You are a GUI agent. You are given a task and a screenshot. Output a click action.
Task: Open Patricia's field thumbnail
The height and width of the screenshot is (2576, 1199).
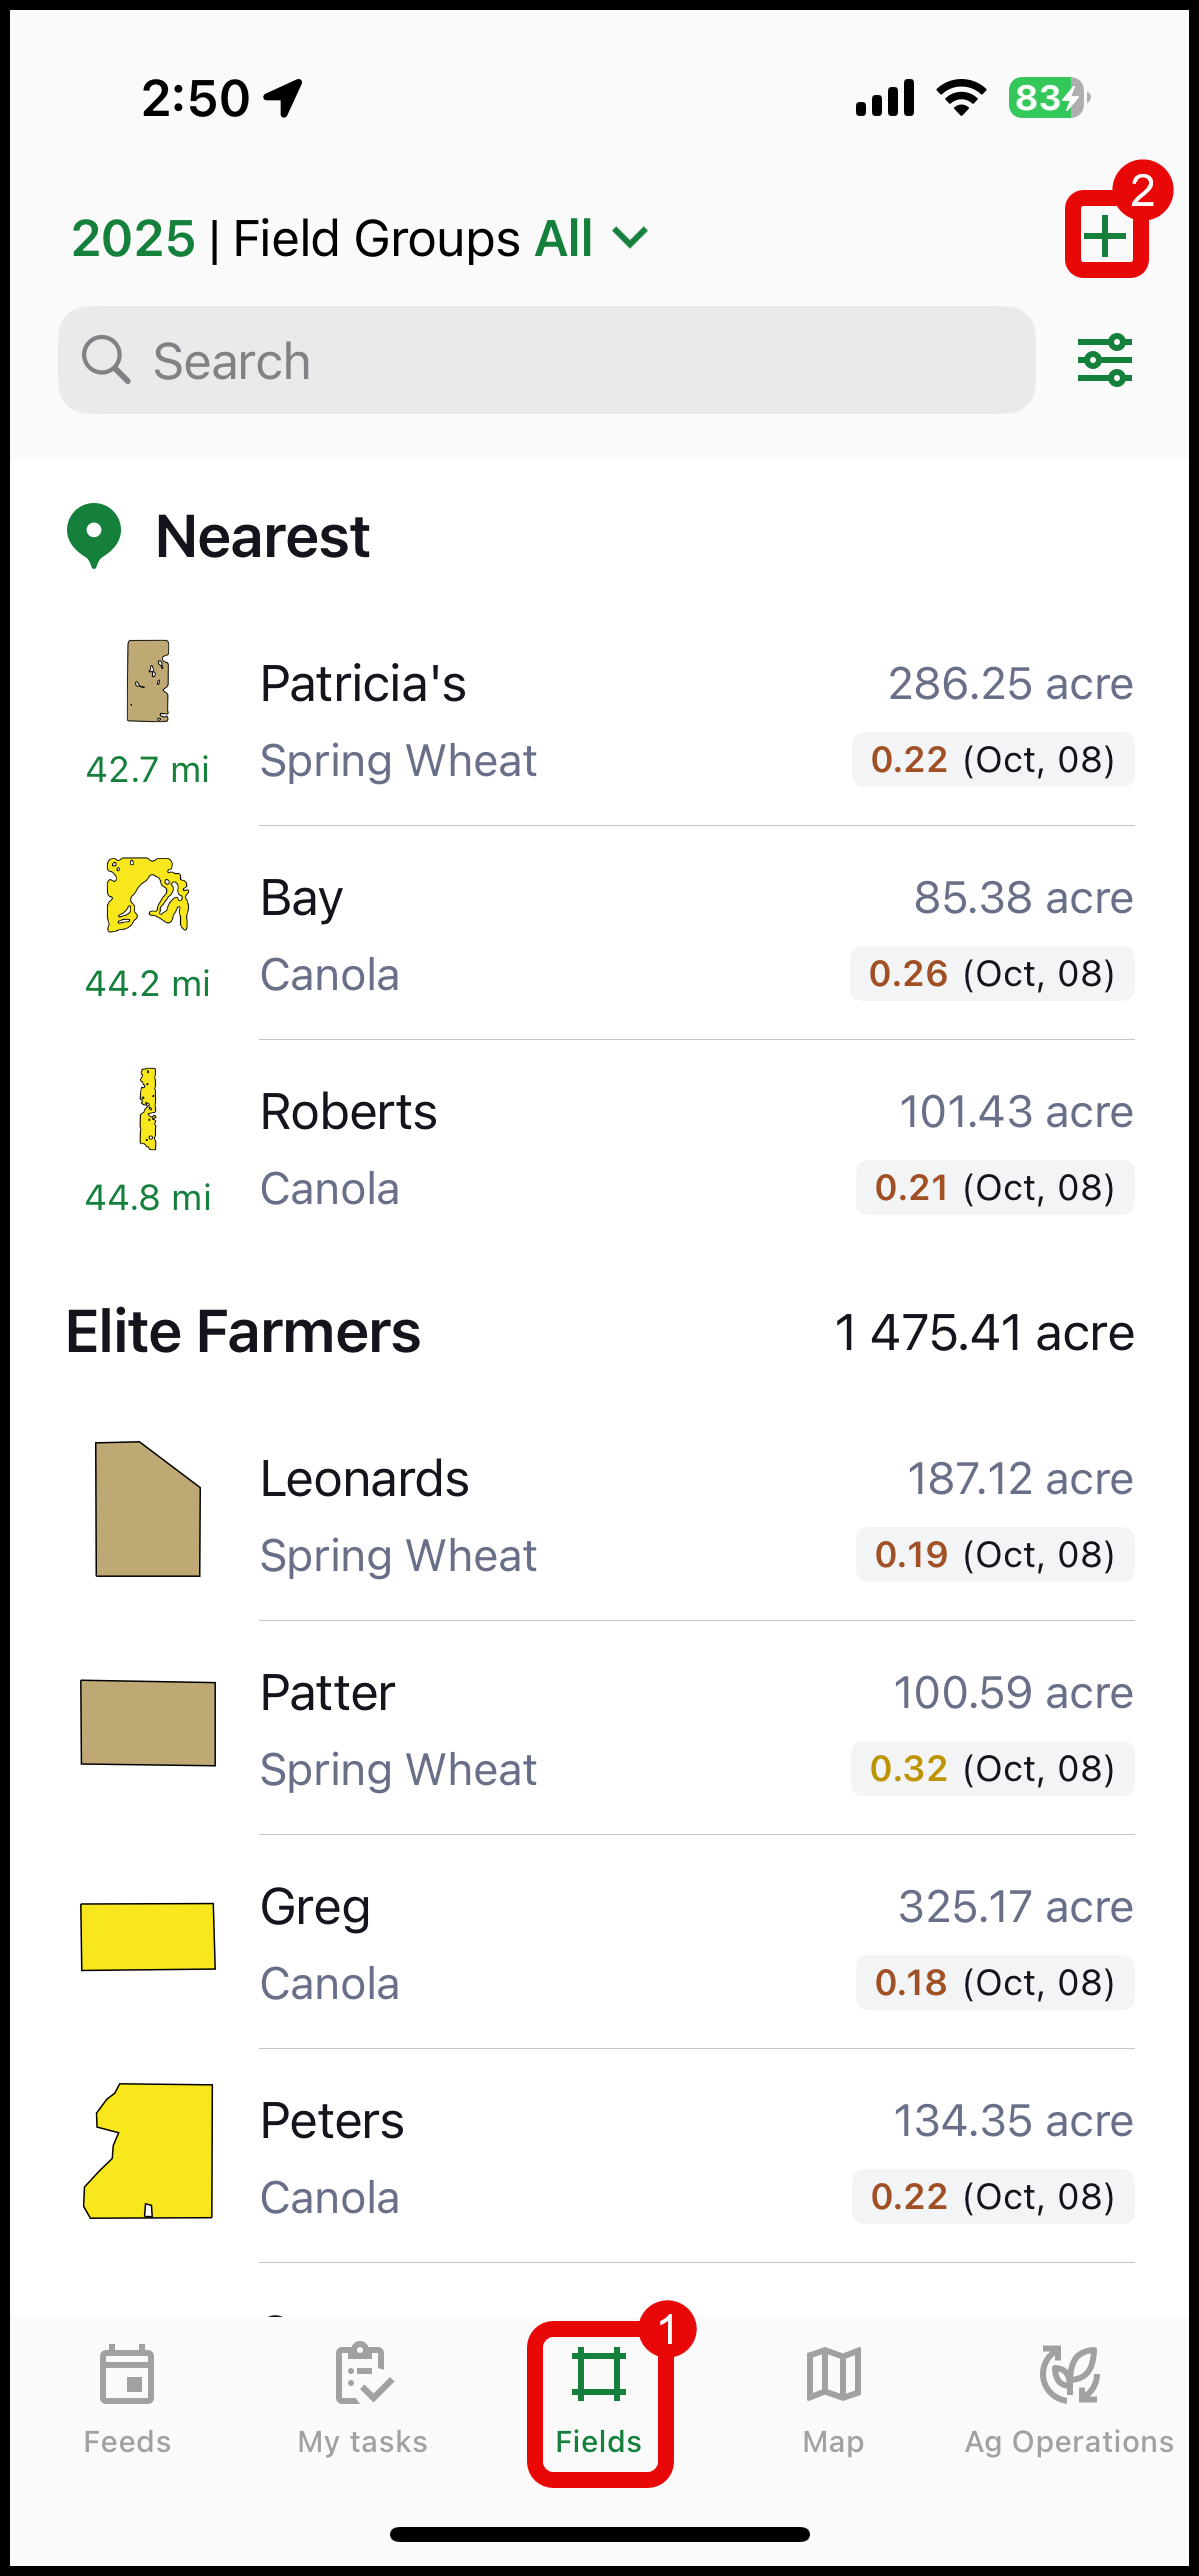pos(148,681)
